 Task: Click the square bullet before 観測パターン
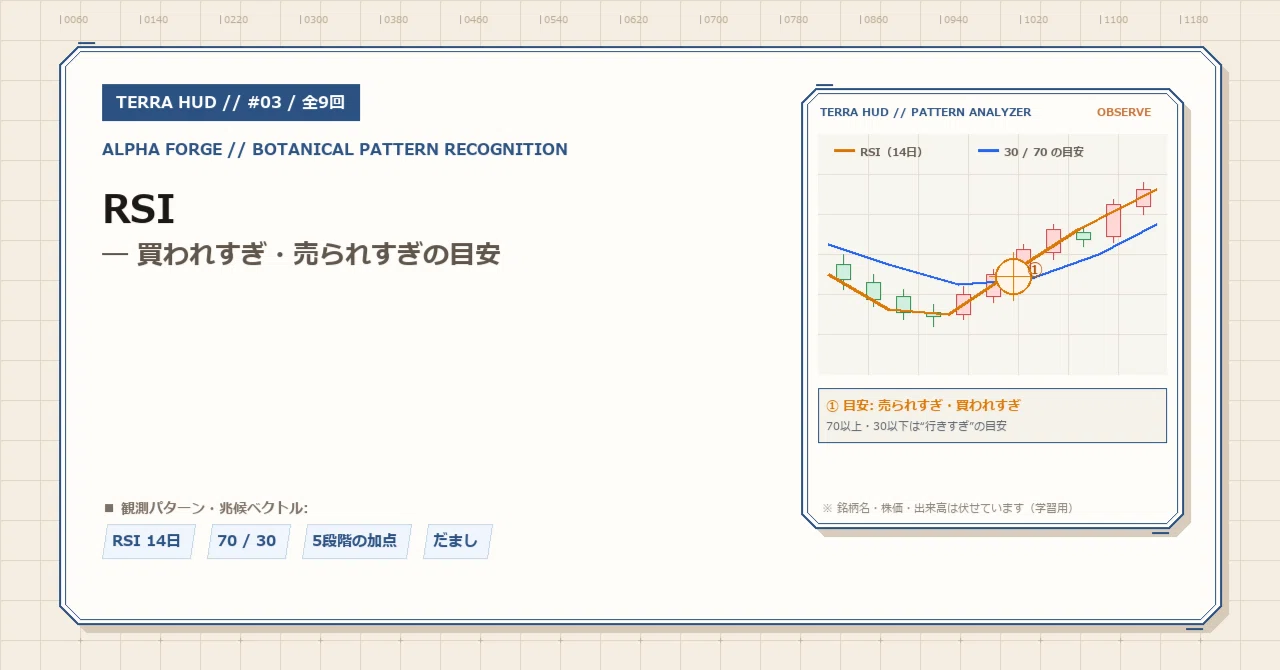point(109,508)
